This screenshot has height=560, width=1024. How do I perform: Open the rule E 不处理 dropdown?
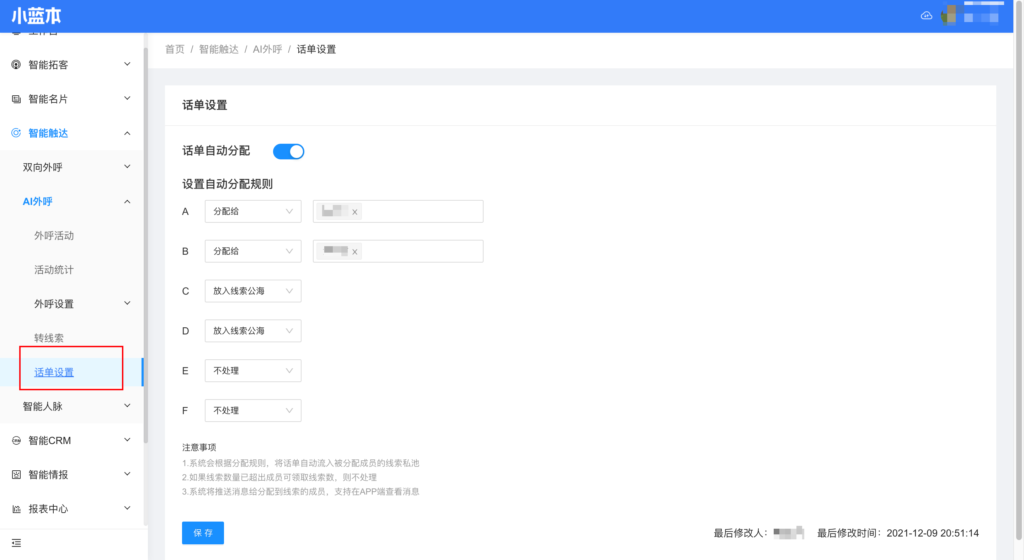pyautogui.click(x=252, y=371)
